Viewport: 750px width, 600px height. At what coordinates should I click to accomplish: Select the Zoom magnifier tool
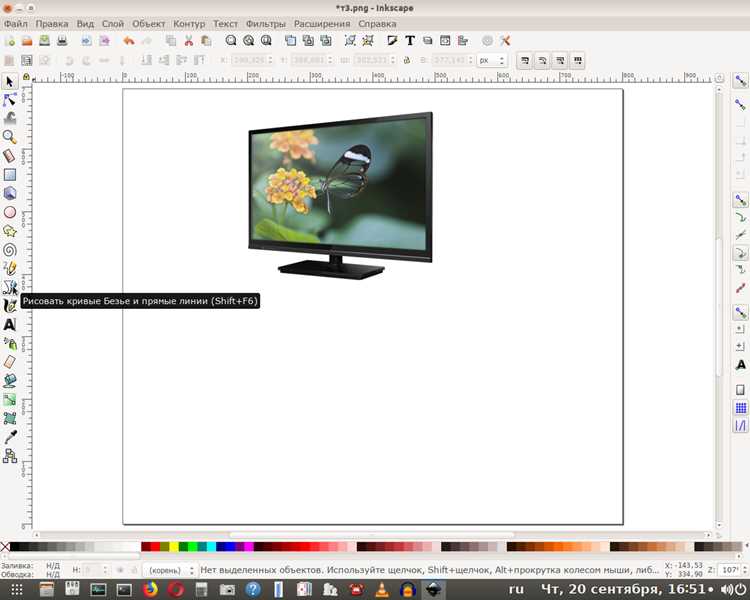[10, 137]
